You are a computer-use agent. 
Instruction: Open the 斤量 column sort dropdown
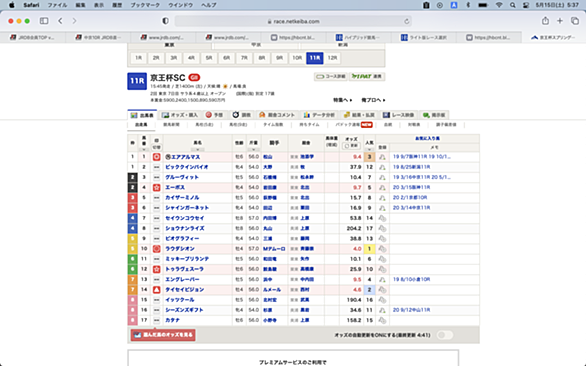pyautogui.click(x=253, y=149)
